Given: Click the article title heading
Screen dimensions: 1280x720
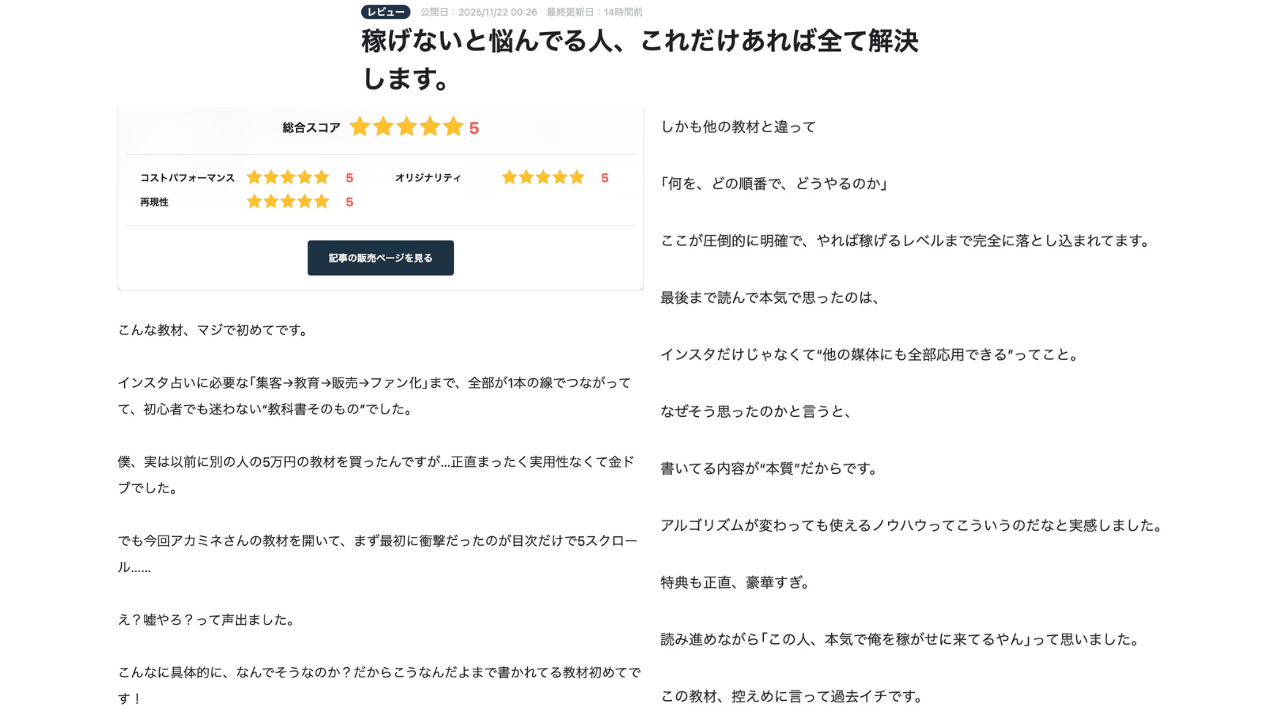Looking at the screenshot, I should pos(639,59).
